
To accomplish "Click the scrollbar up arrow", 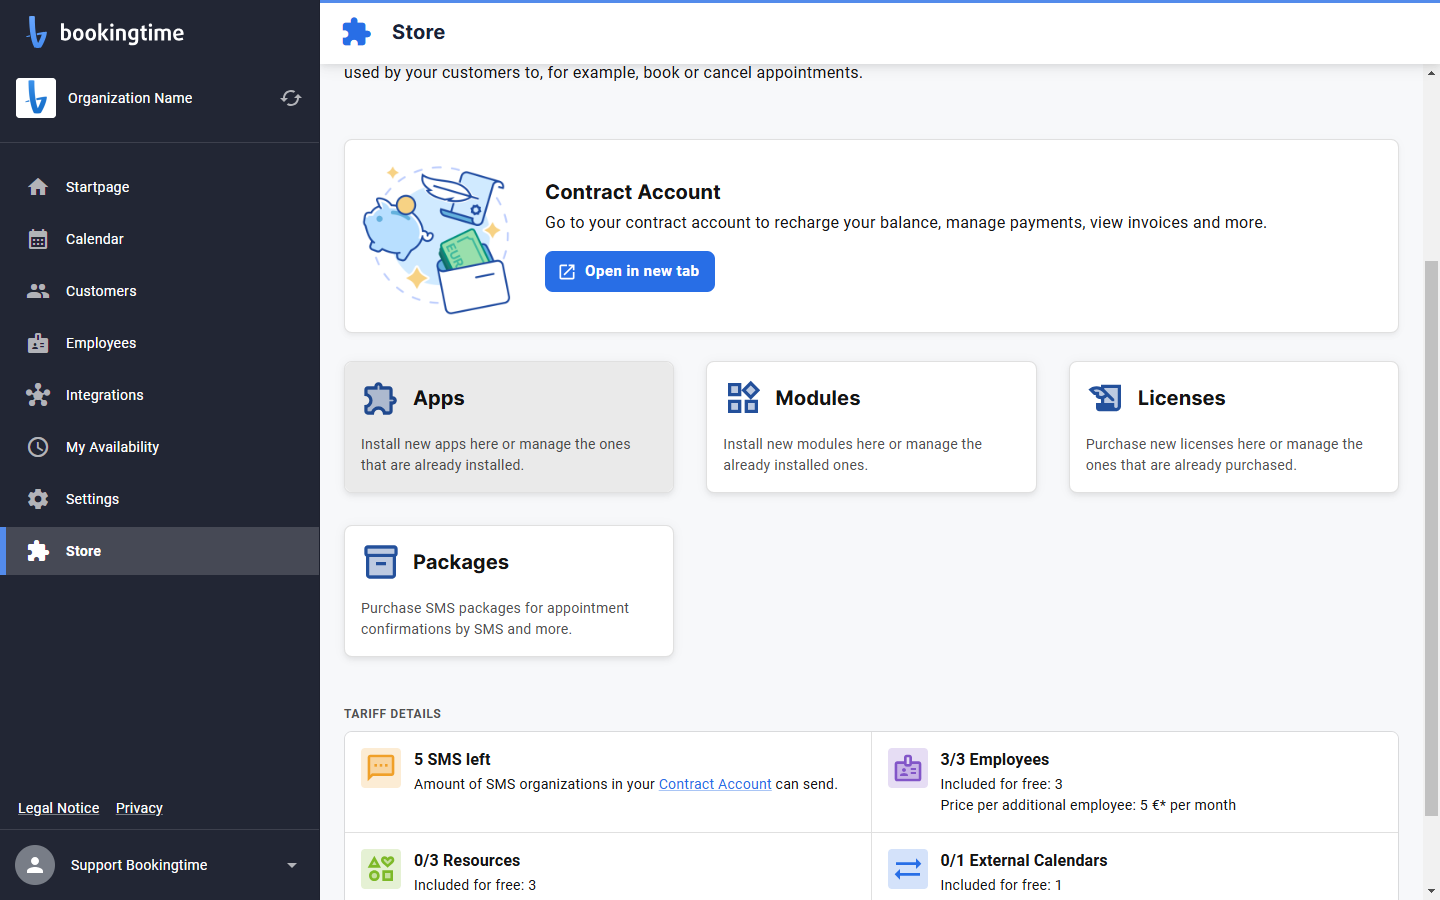I will click(x=1431, y=73).
